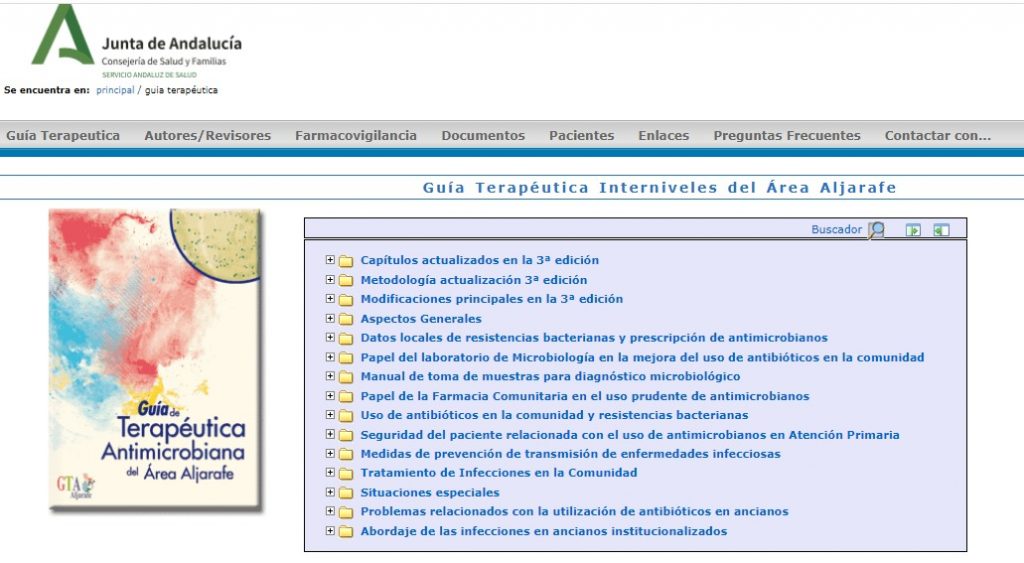Expand the Situaciones especiales node
The height and width of the screenshot is (563, 1024).
[330, 492]
